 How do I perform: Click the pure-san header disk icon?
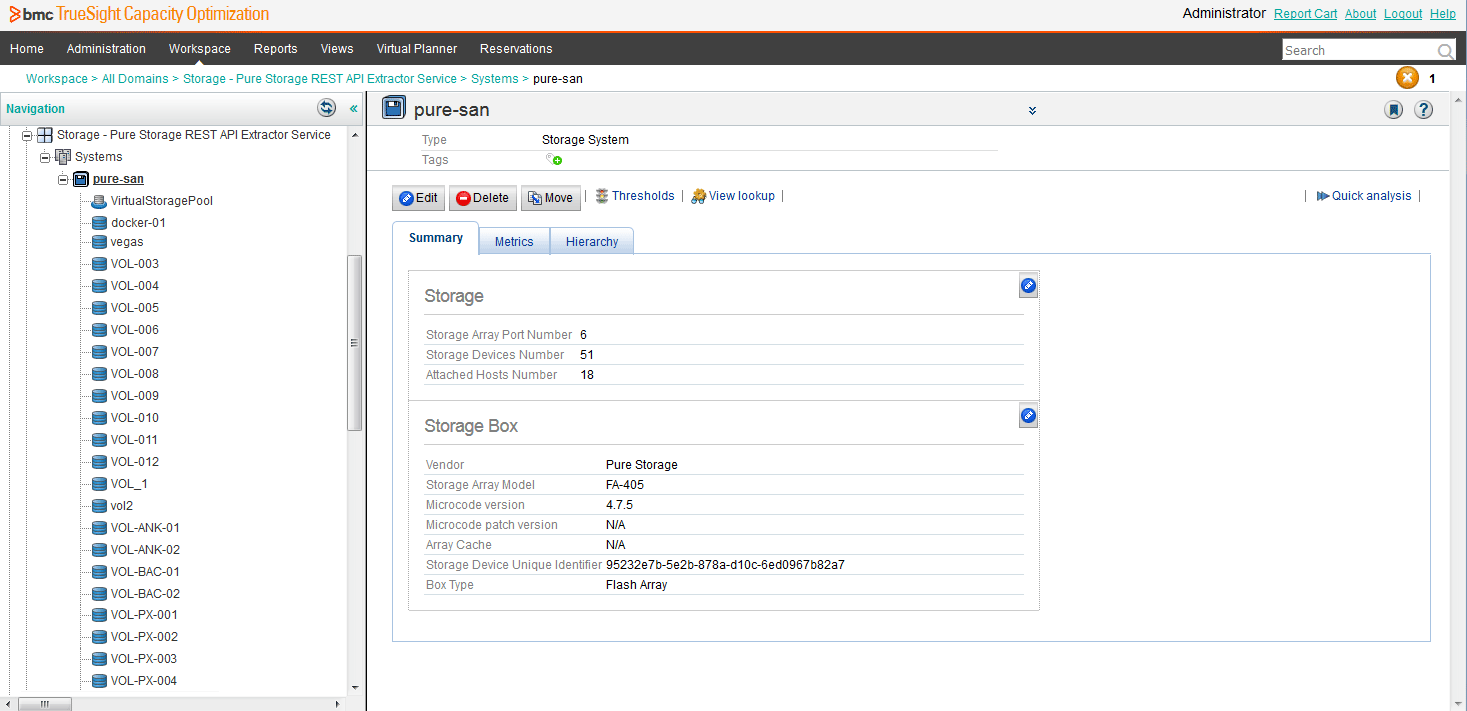point(394,109)
